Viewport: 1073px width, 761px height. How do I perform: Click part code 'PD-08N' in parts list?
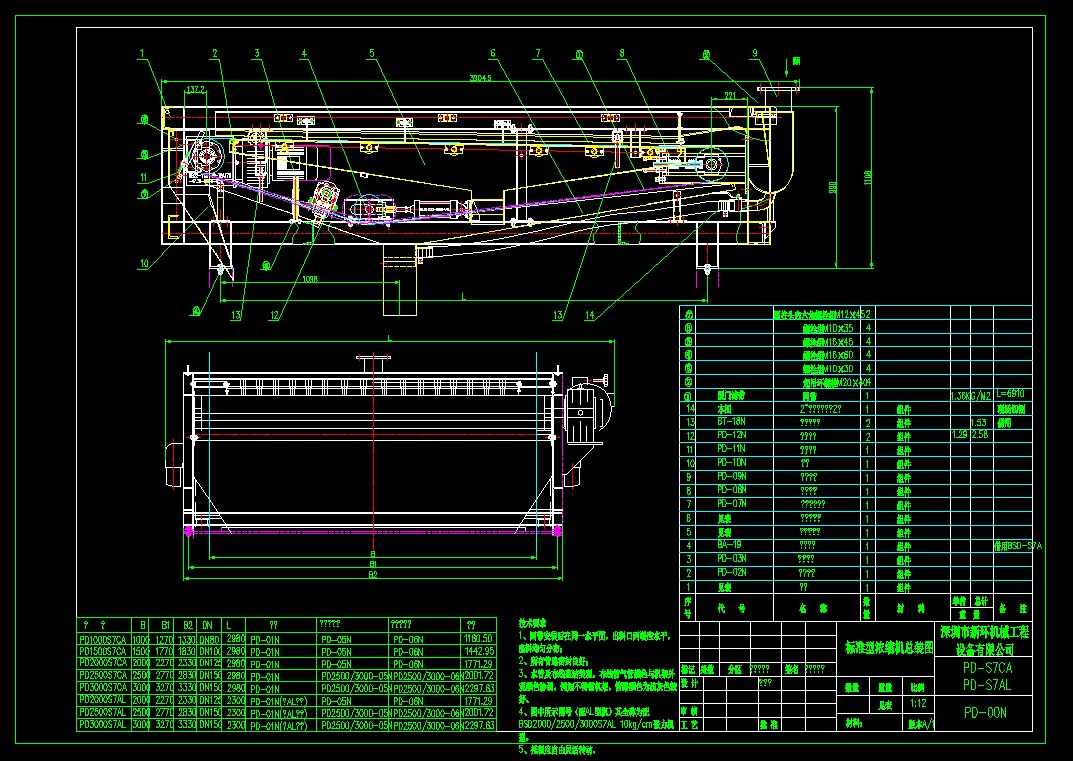tap(732, 490)
